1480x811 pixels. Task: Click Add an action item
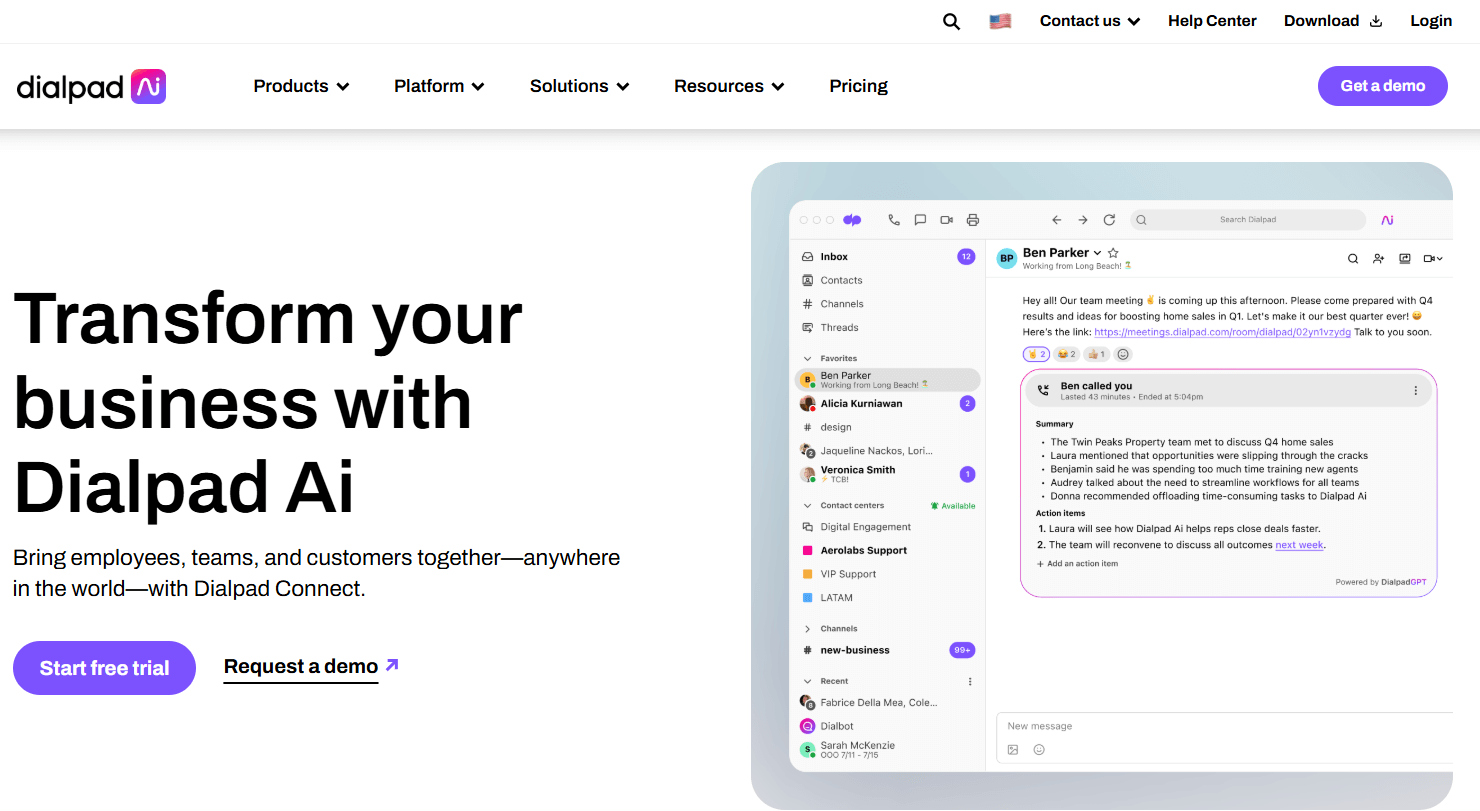click(x=1077, y=564)
